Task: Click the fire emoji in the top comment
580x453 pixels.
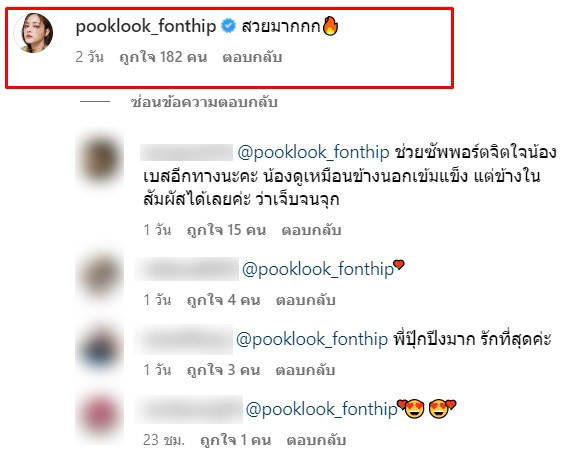Action: pos(330,26)
